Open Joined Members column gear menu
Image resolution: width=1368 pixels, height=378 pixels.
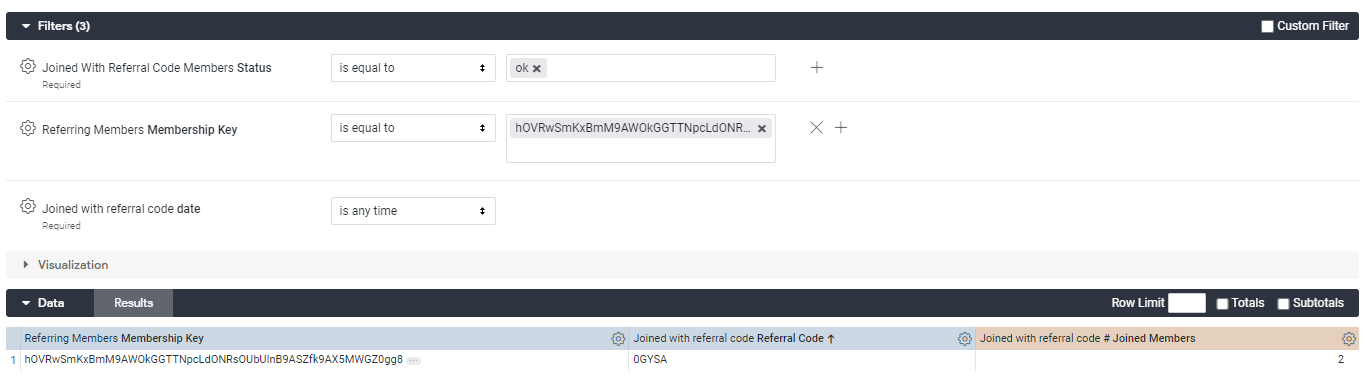[x=1349, y=339]
